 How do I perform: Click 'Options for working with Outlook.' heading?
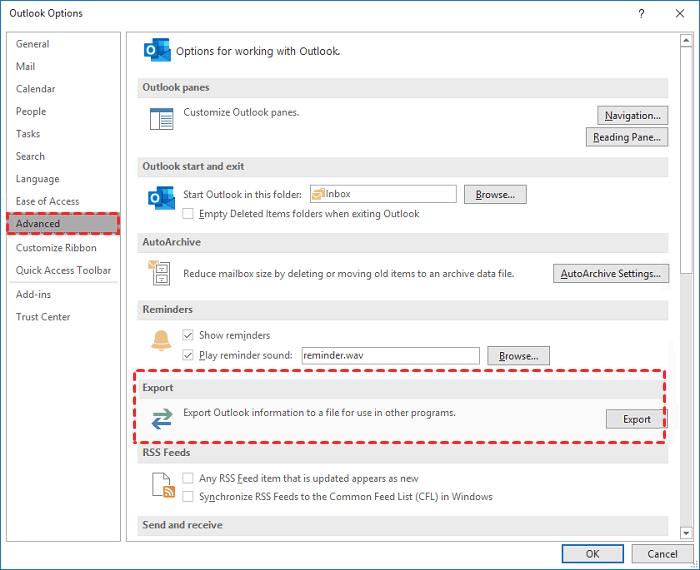[258, 51]
